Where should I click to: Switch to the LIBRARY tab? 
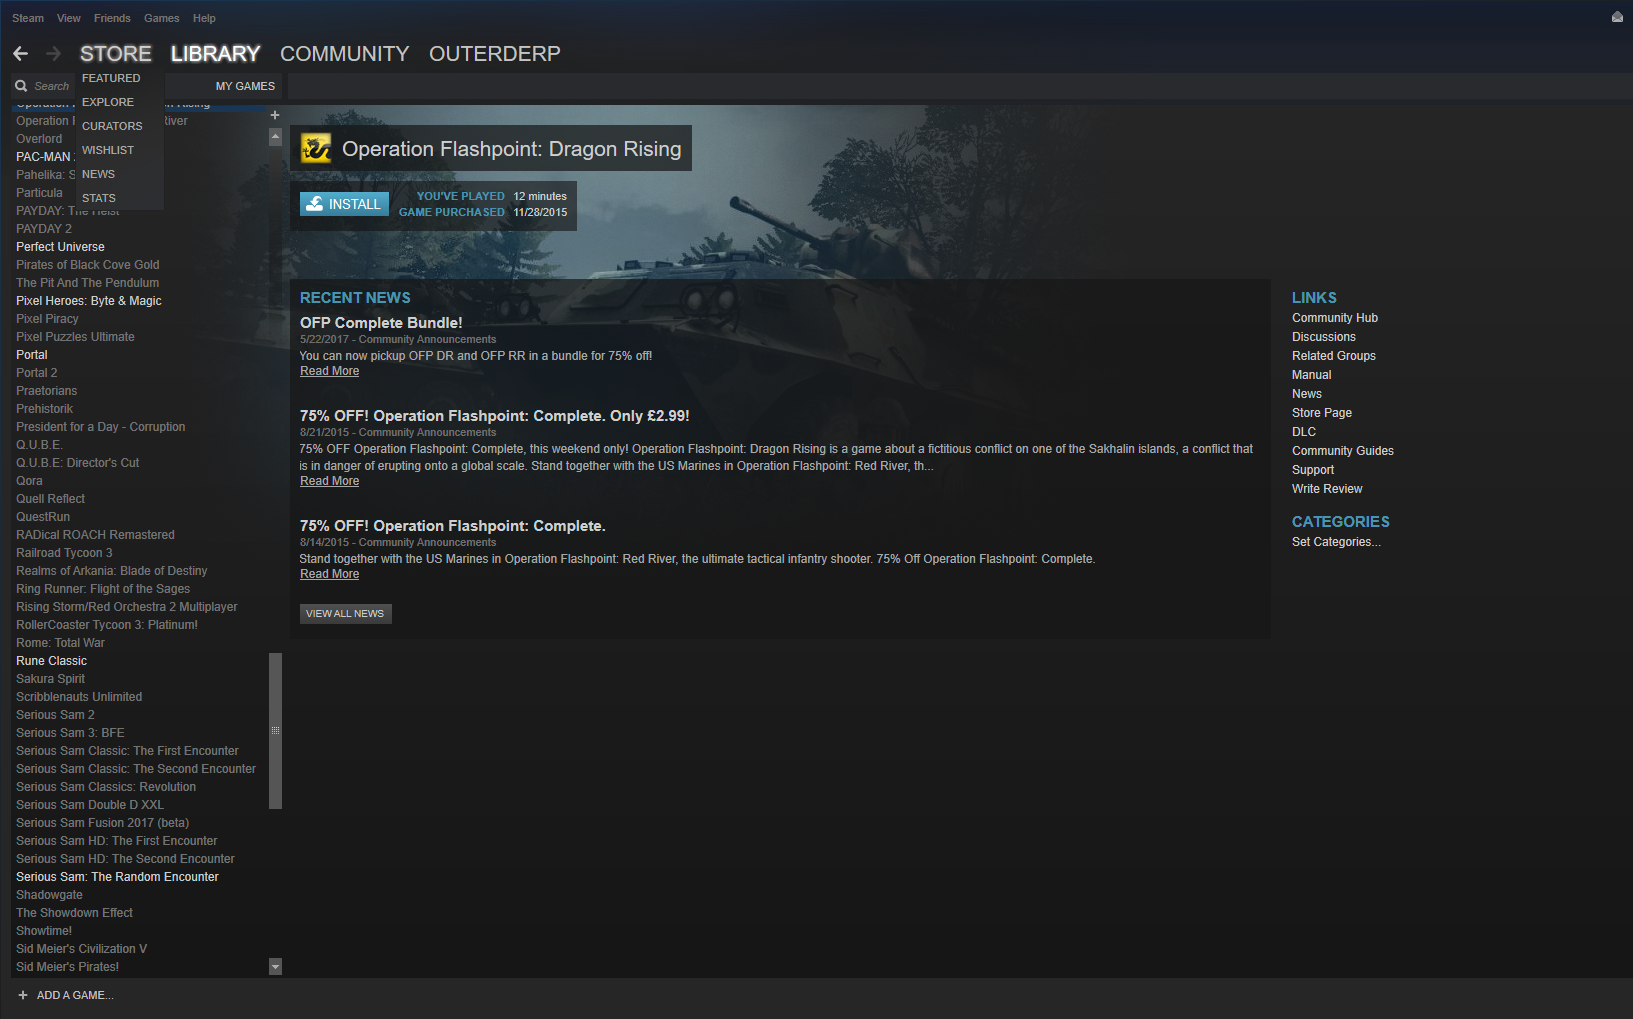click(x=216, y=54)
